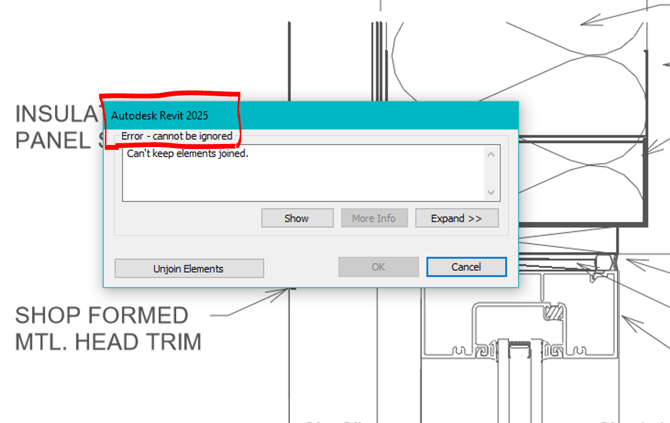Click the message box vertical scrollbar track
Screen dimensions: 670x423
490,174
